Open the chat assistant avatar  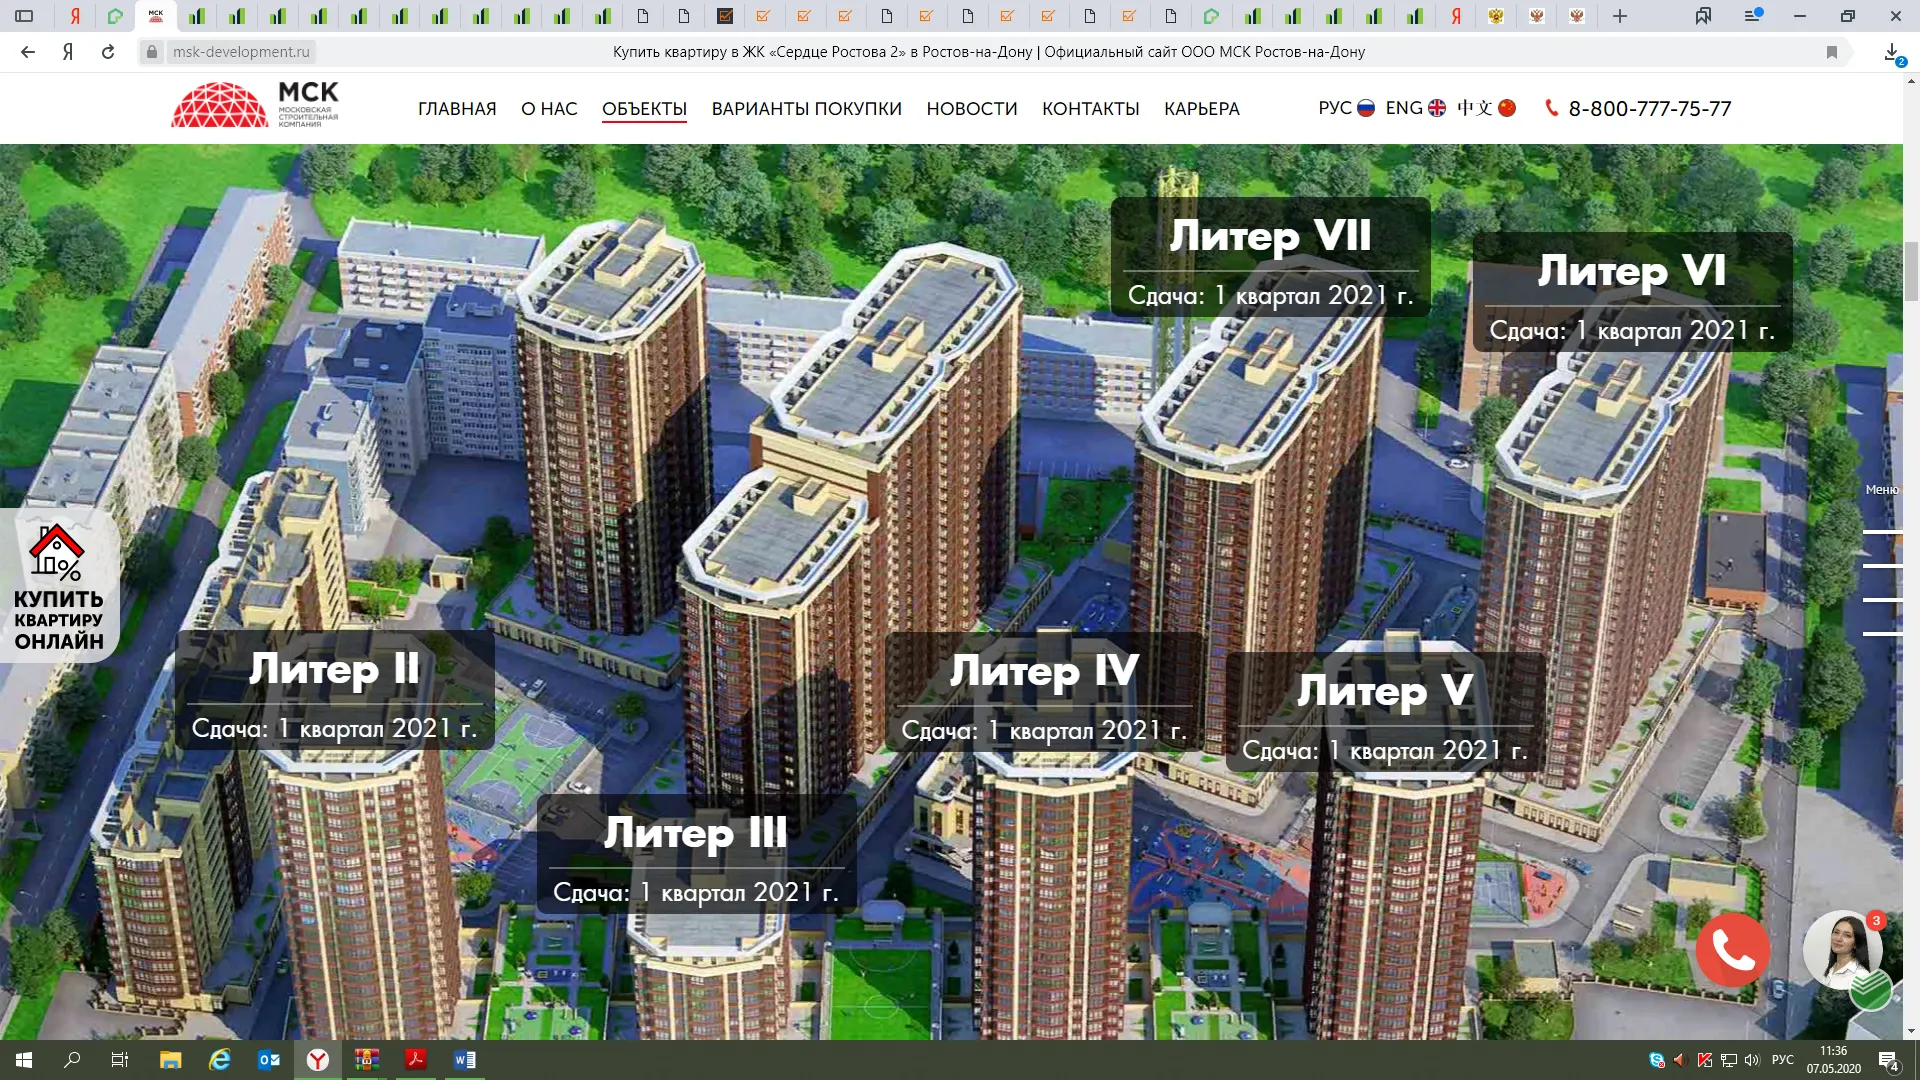[1842, 950]
